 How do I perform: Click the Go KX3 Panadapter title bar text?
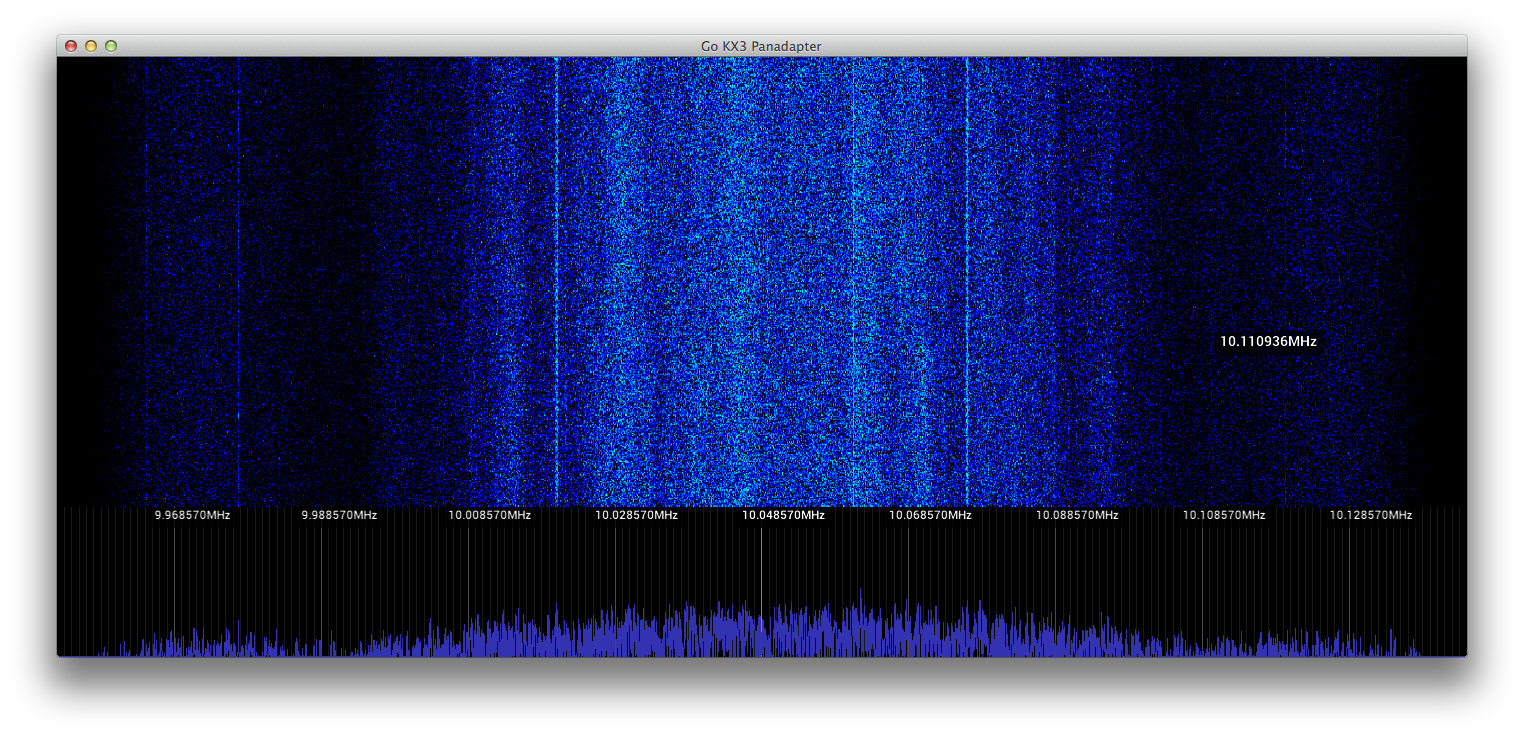coord(761,46)
